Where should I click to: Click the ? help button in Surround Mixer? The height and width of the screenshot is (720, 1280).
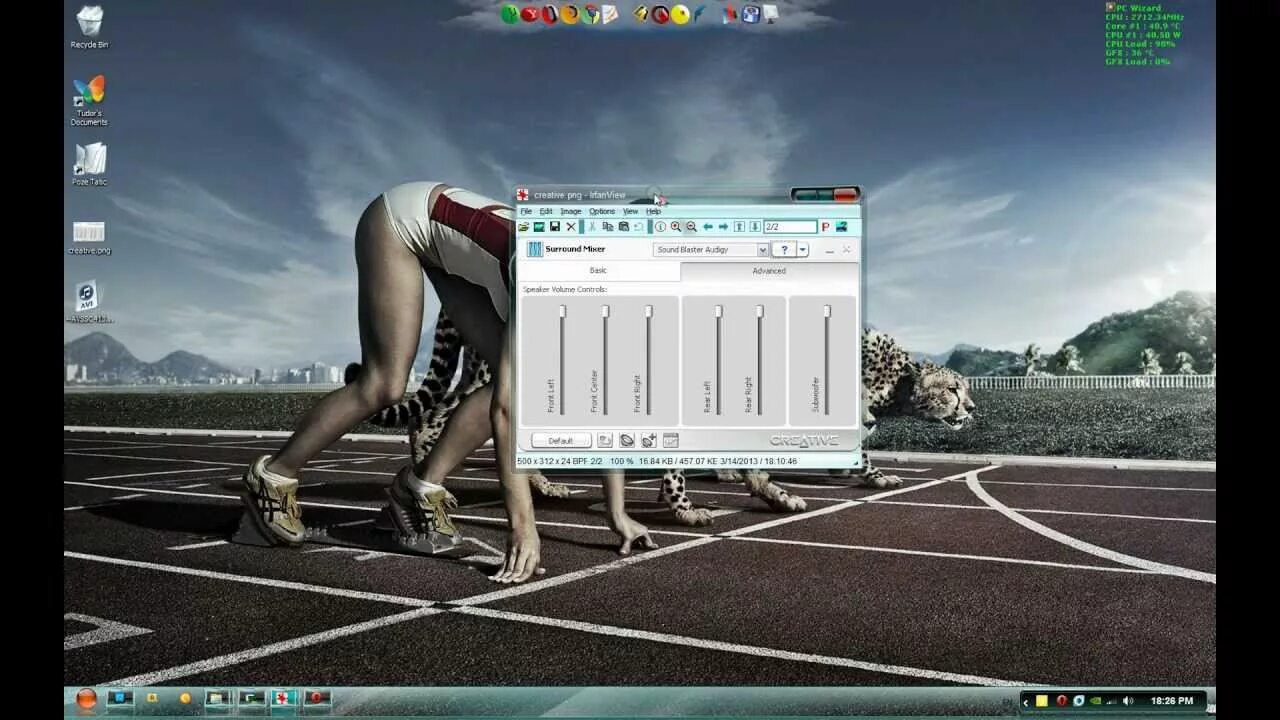[785, 248]
